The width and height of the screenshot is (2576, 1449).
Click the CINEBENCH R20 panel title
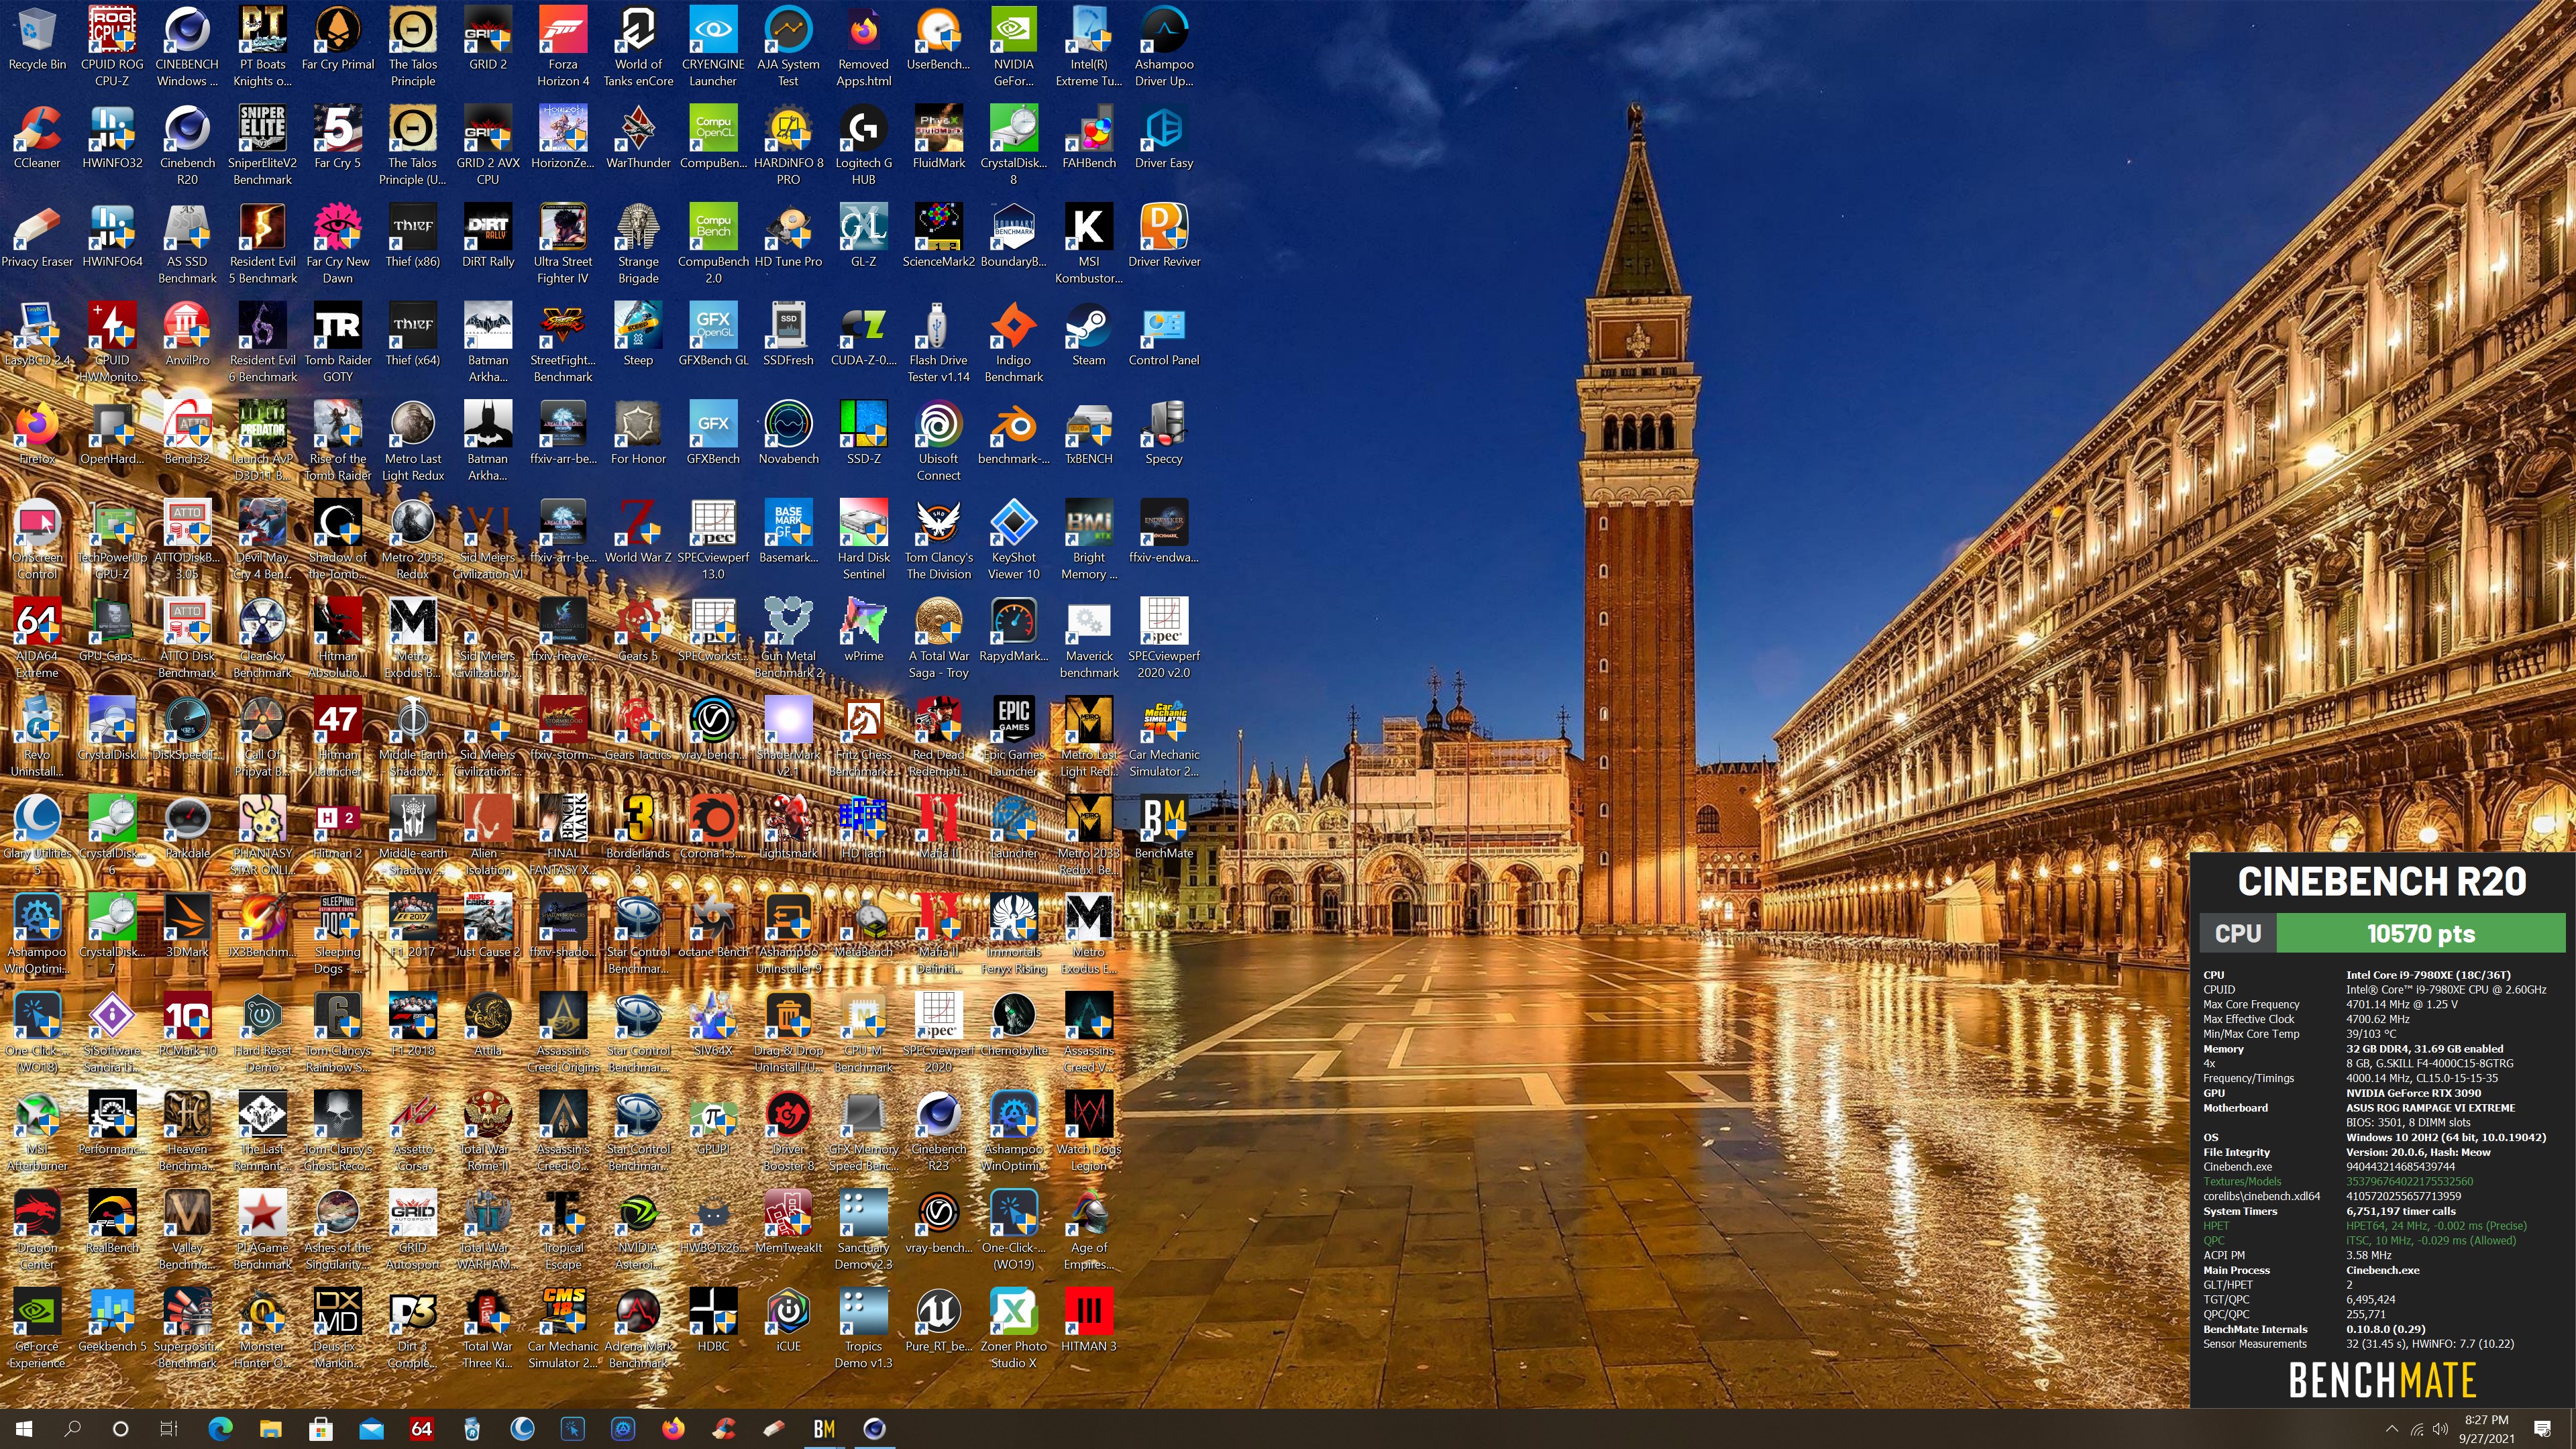tap(2382, 882)
